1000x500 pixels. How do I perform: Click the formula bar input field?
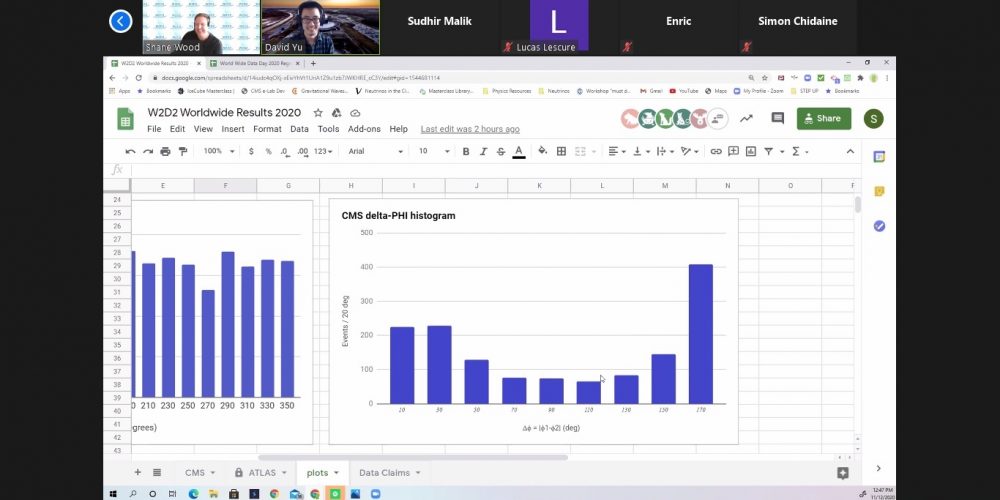480,169
